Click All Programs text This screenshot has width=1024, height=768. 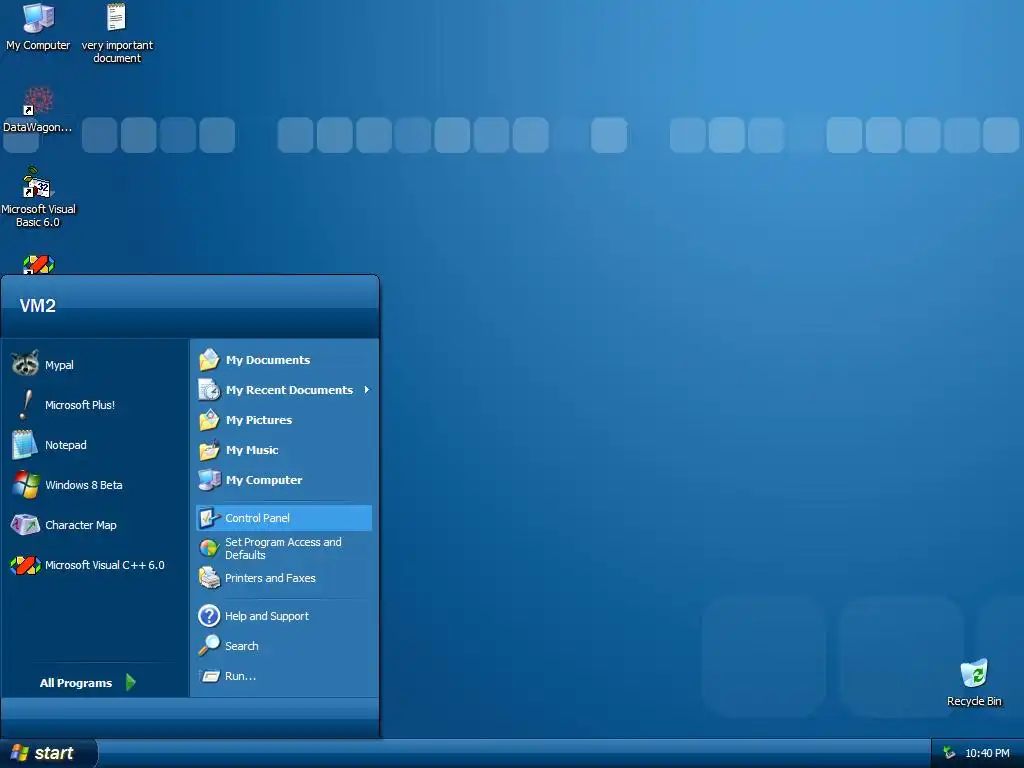pyautogui.click(x=76, y=683)
